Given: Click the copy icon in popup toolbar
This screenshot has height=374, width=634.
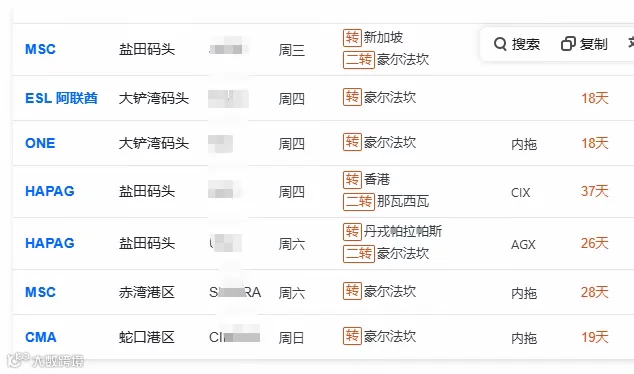Looking at the screenshot, I should click(568, 44).
